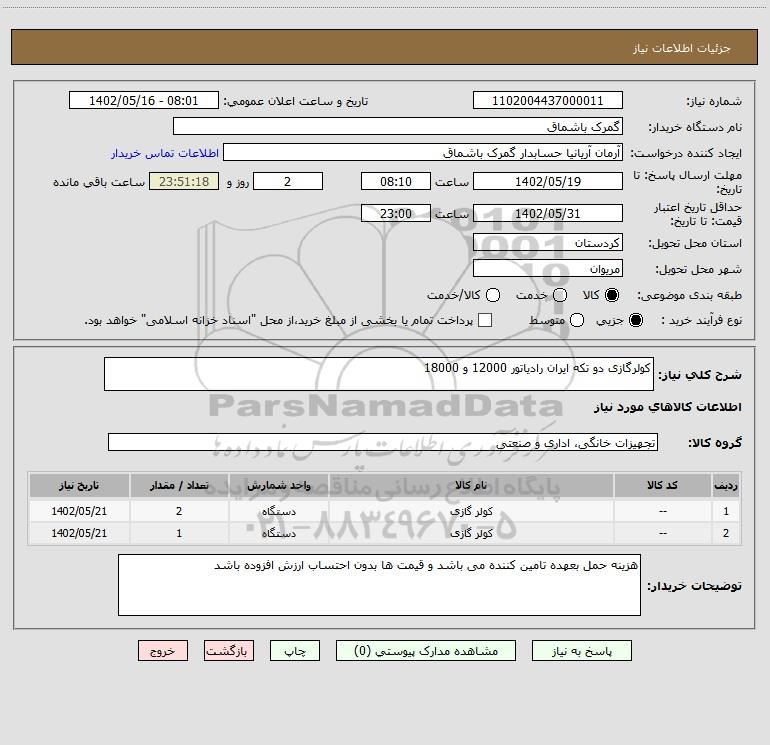Click quantity 1 in row 2
The width and height of the screenshot is (770, 745).
179,533
